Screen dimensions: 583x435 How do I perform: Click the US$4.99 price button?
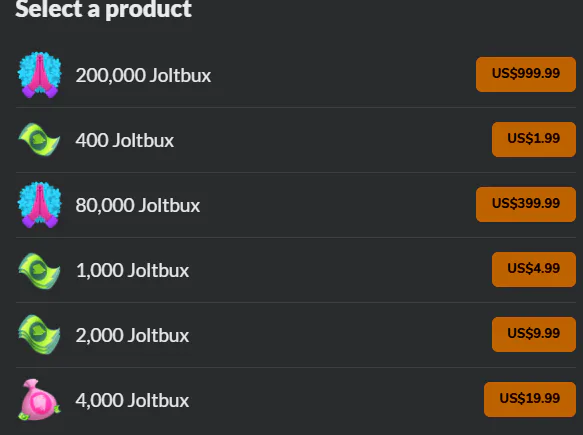click(x=534, y=270)
